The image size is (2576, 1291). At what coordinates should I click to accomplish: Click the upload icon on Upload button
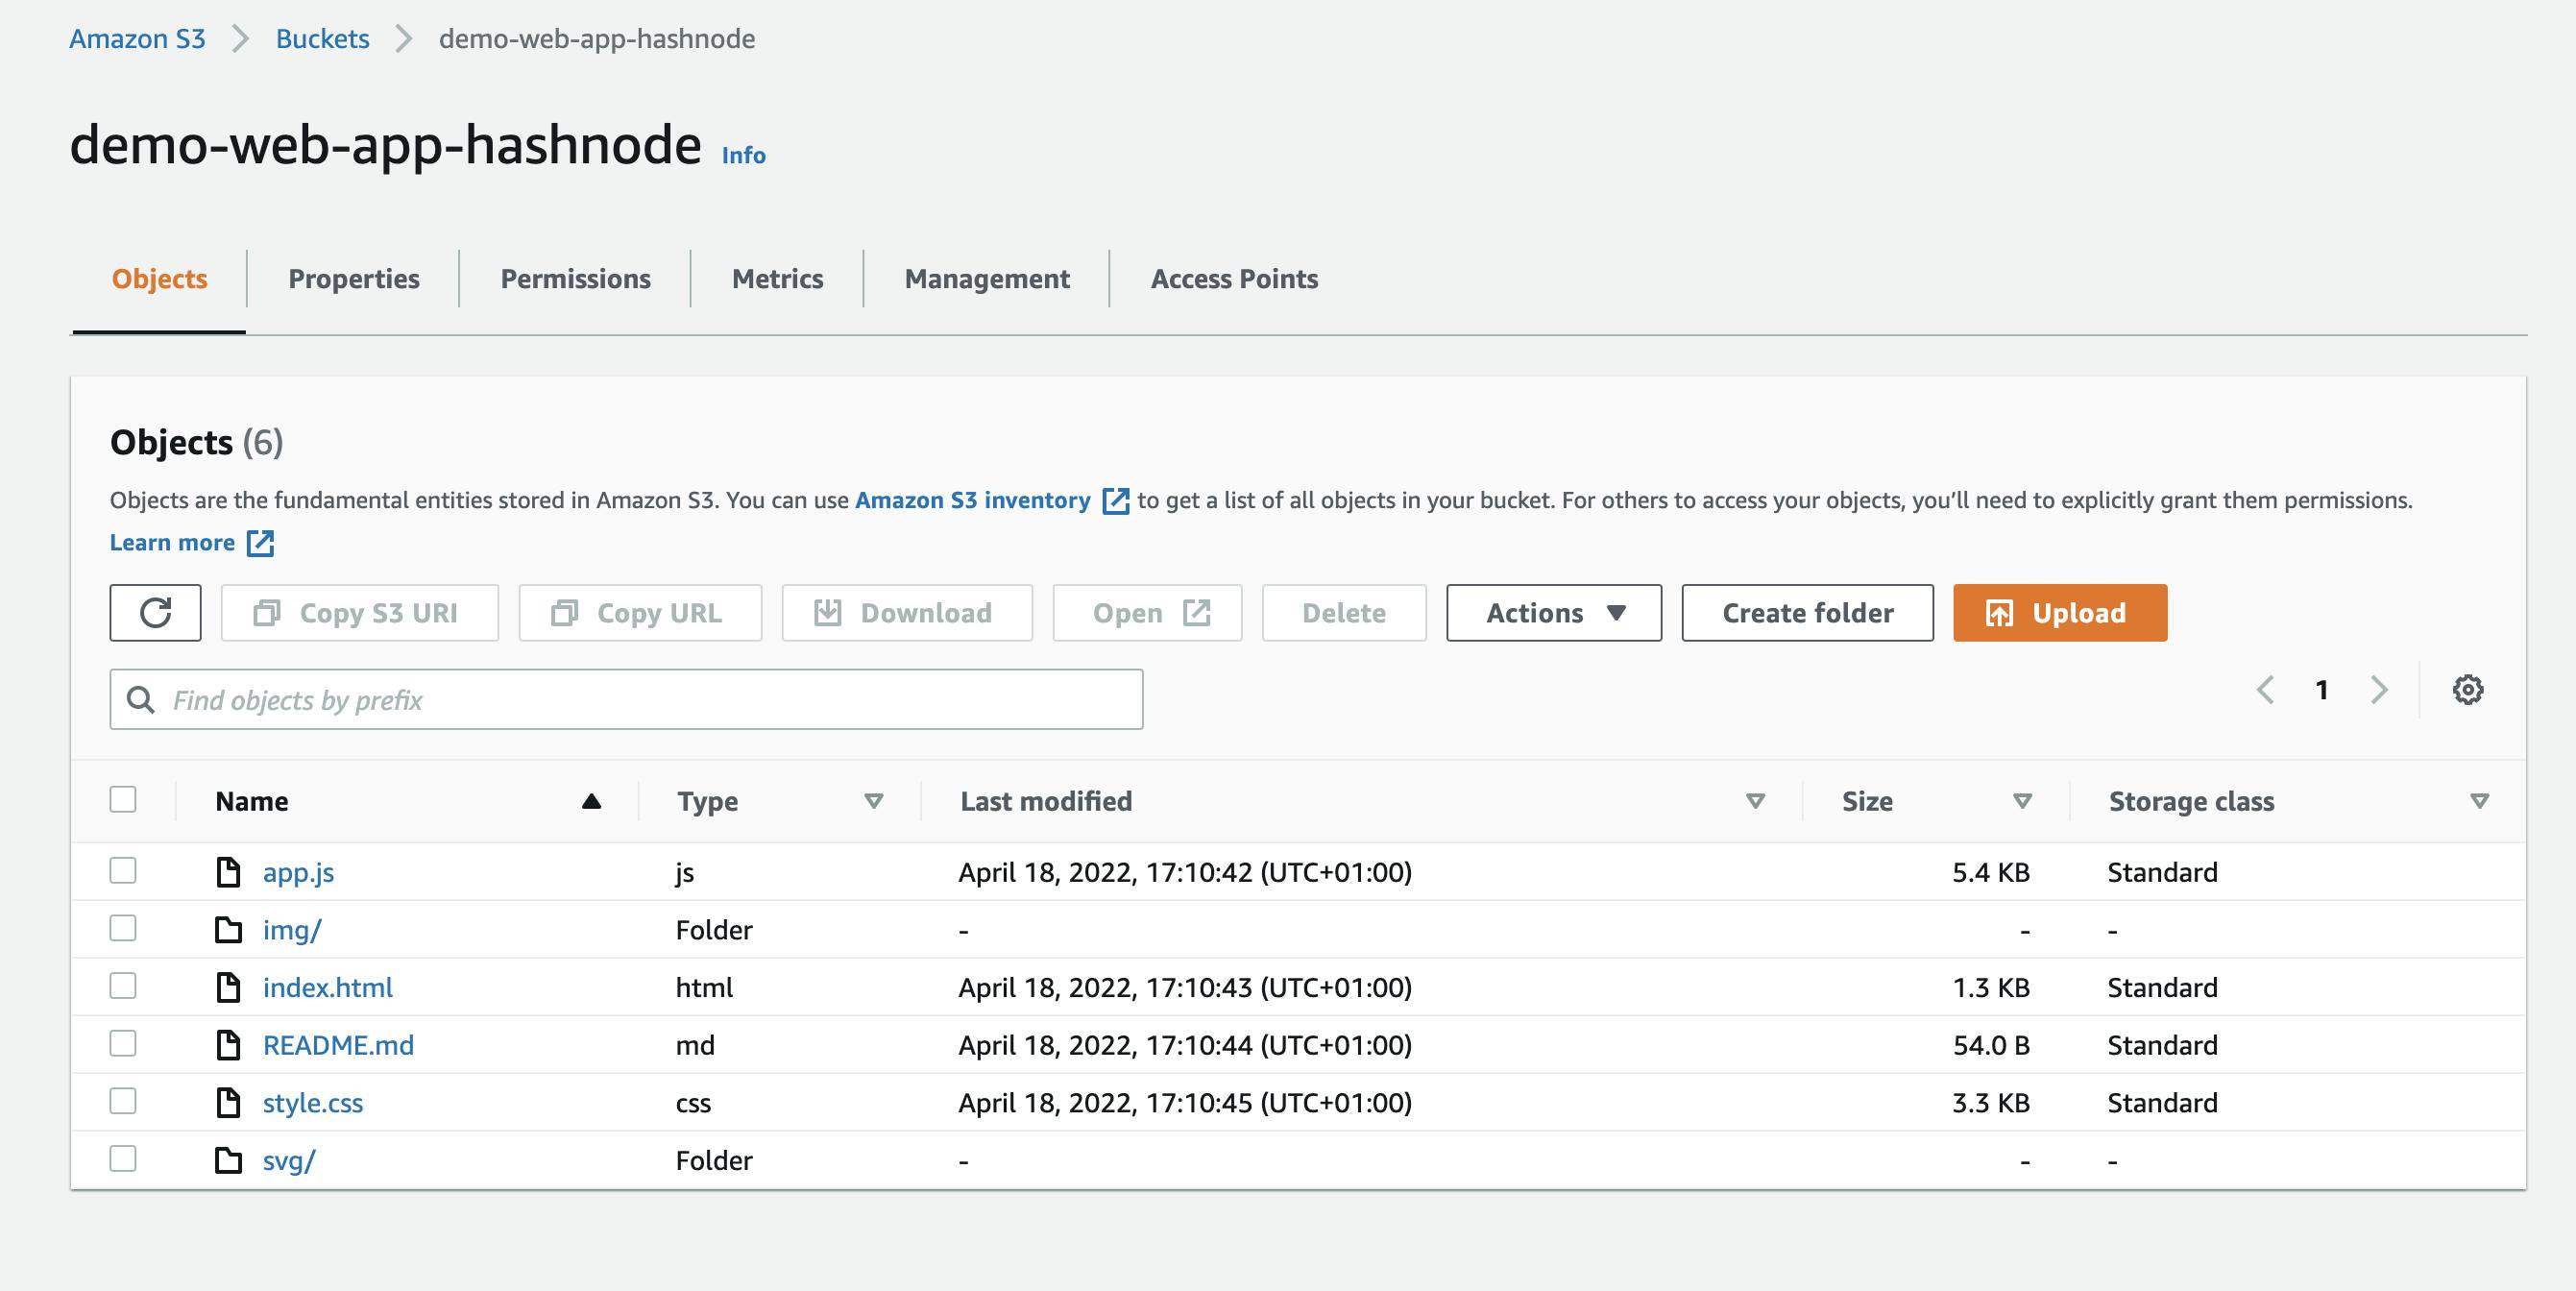point(1999,613)
